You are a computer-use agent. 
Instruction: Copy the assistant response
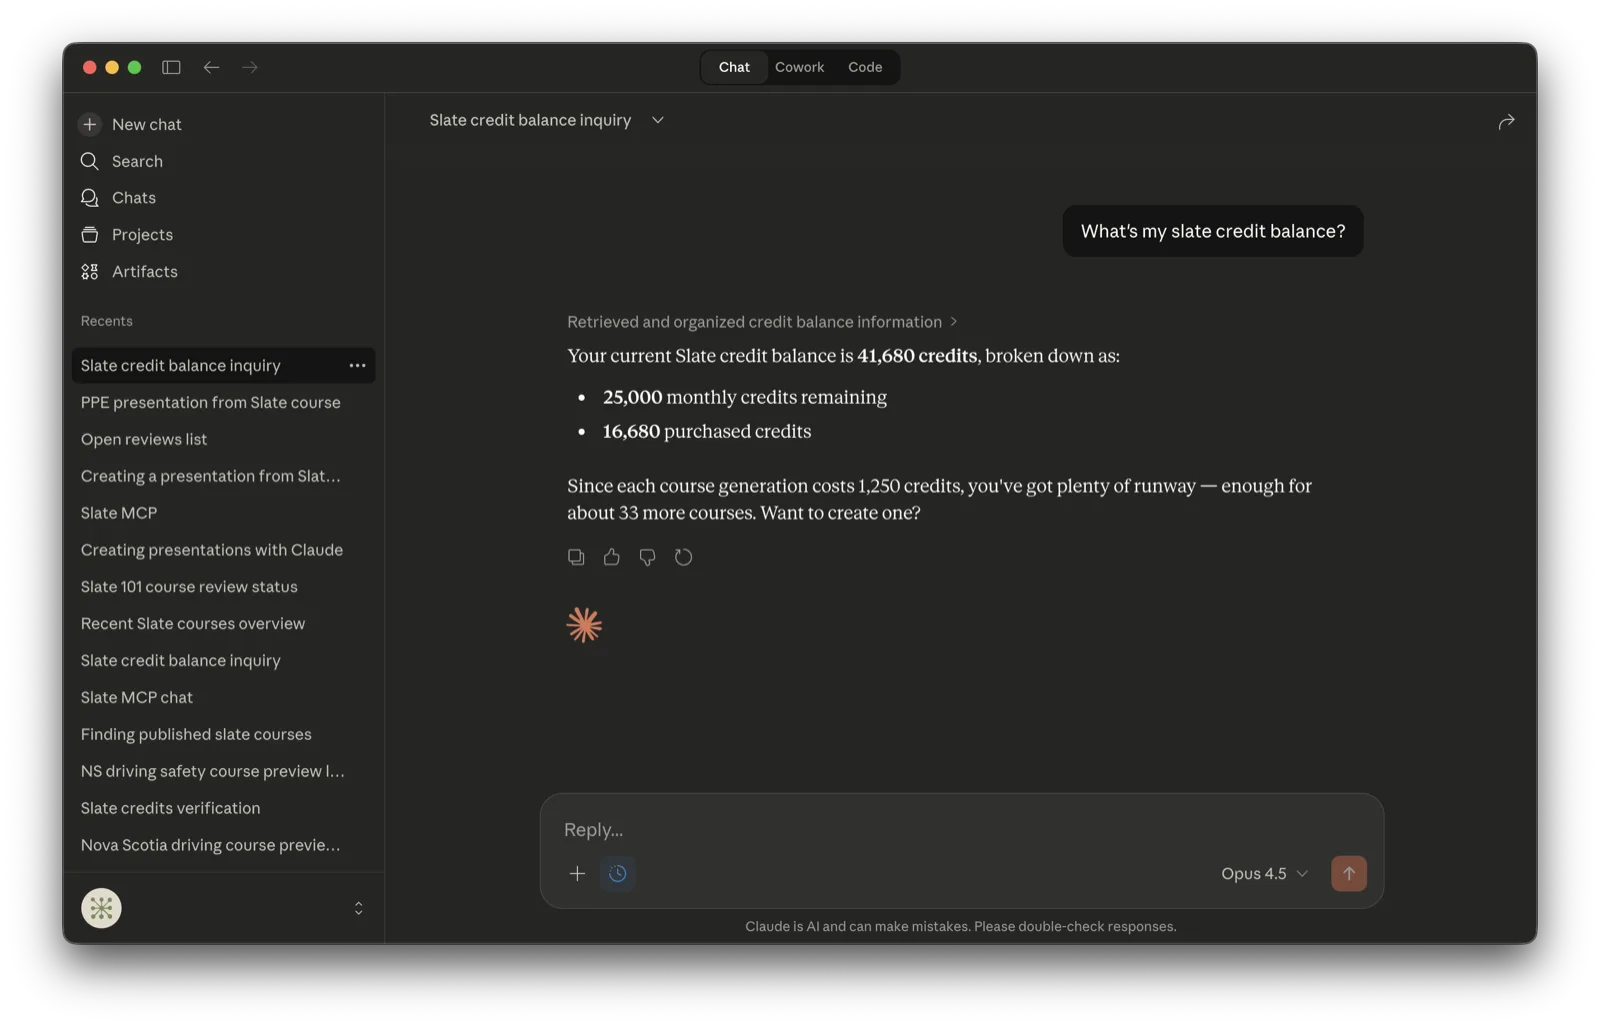[x=576, y=557]
